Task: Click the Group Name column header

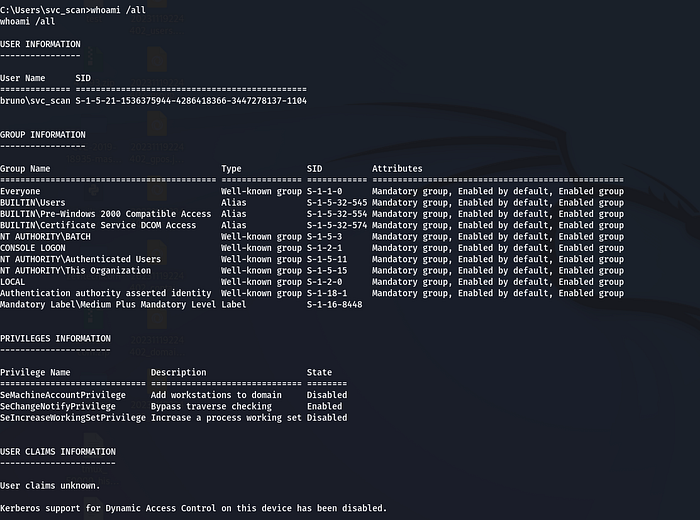Action: point(25,169)
